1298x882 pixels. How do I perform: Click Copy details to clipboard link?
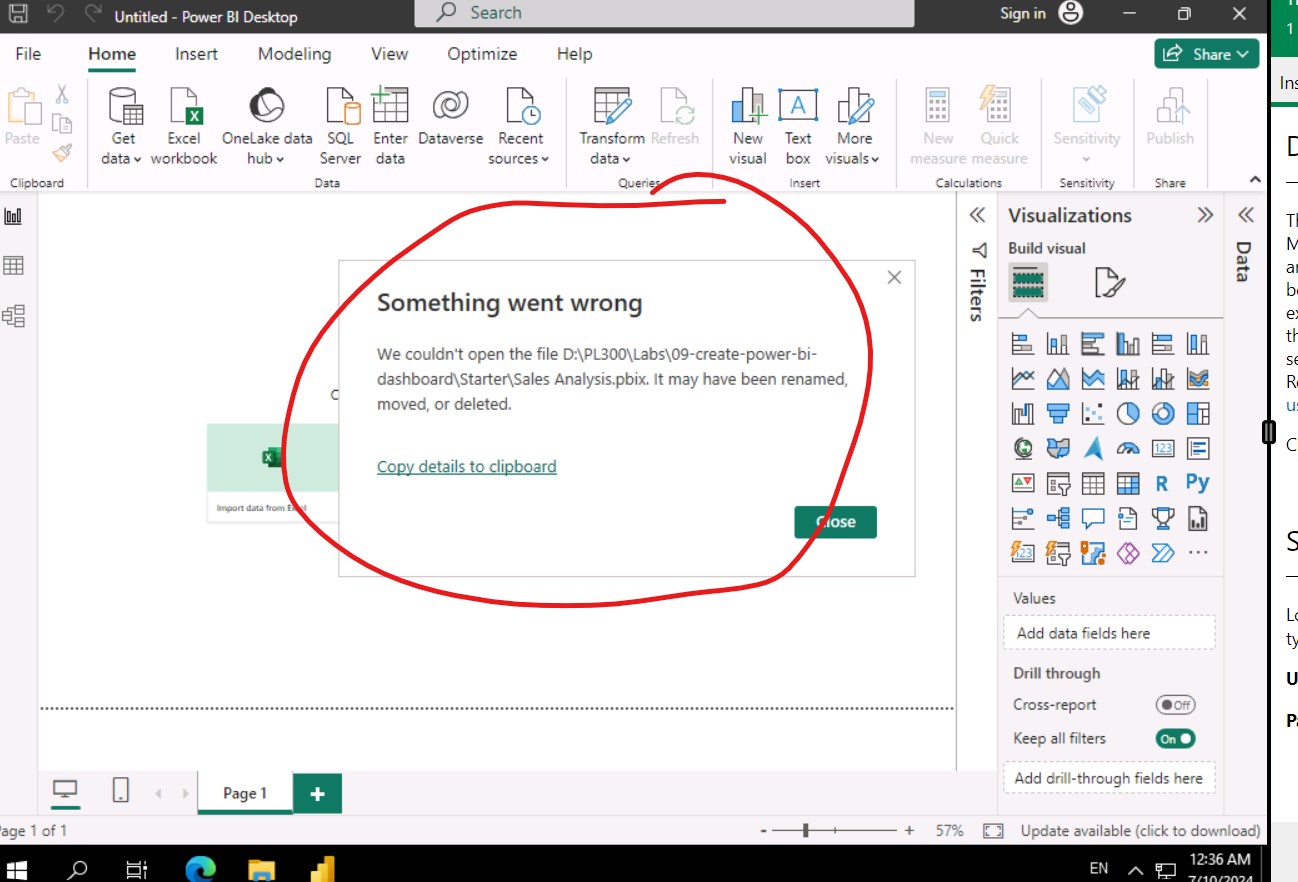(x=467, y=466)
